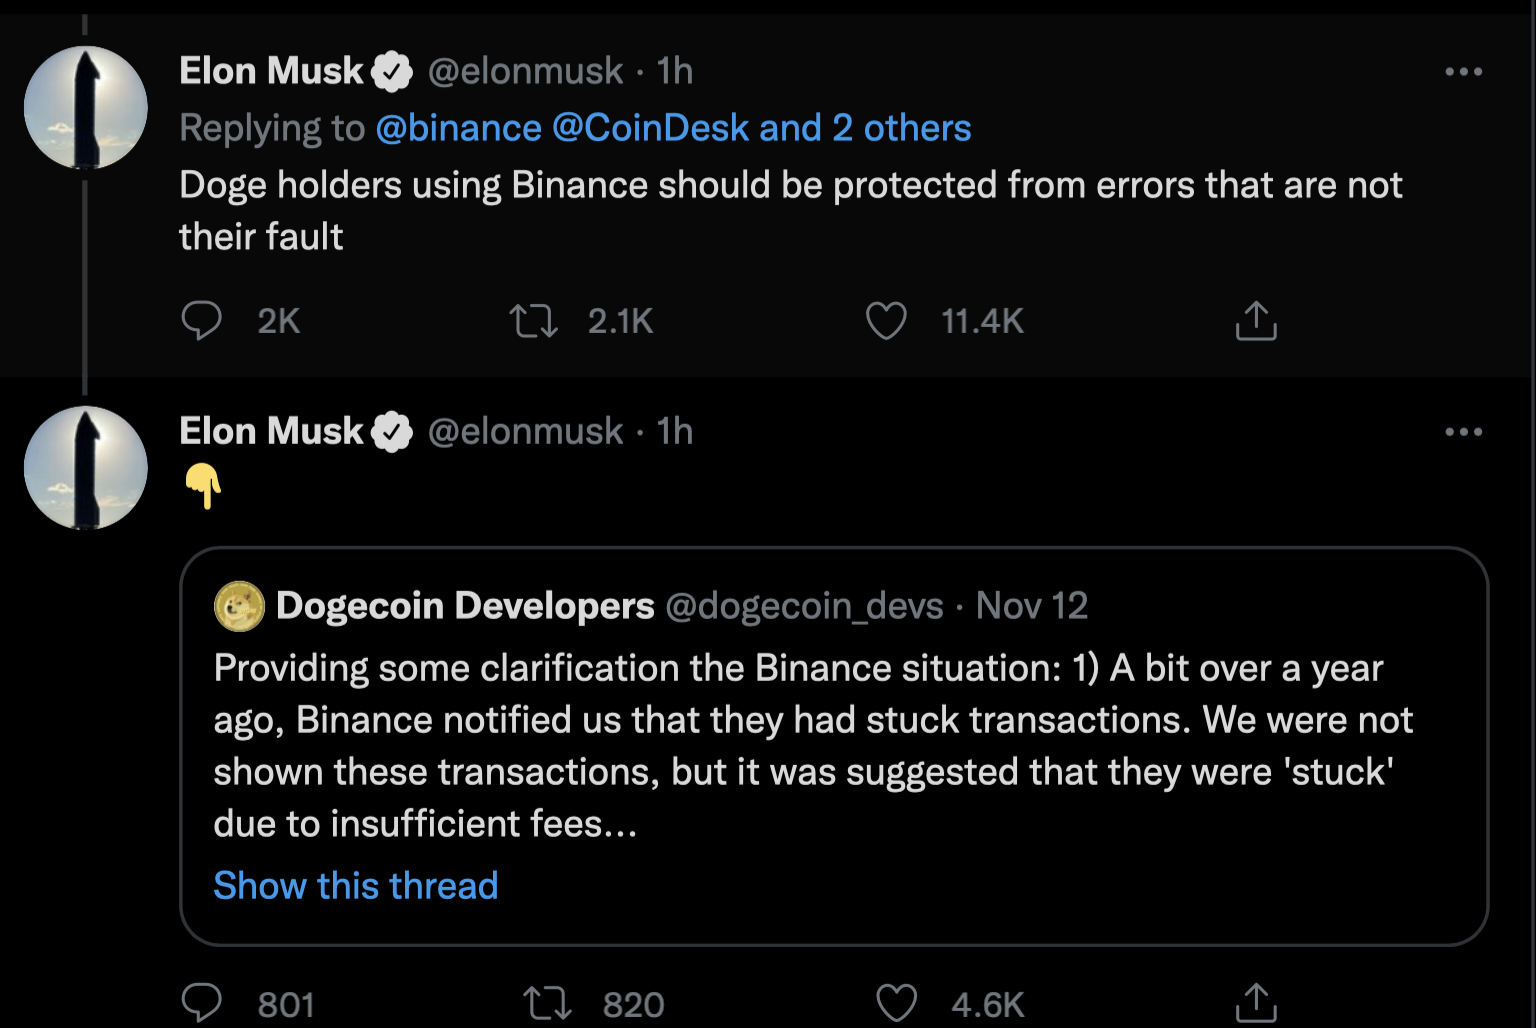Open the @CoinDesk mention link
Image resolution: width=1536 pixels, height=1028 pixels.
coord(650,128)
